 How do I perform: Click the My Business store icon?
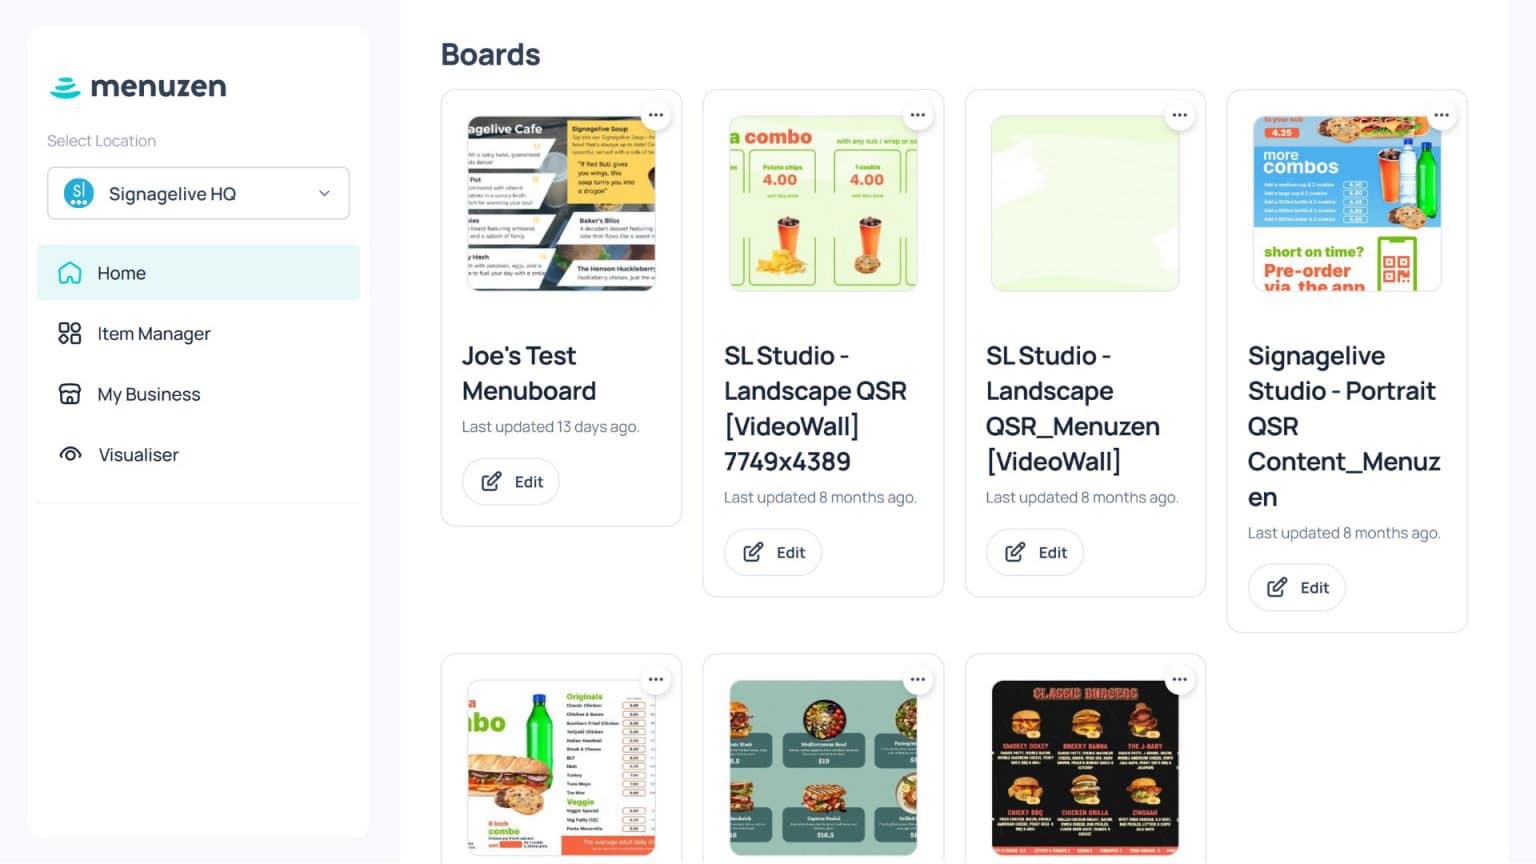click(x=69, y=394)
